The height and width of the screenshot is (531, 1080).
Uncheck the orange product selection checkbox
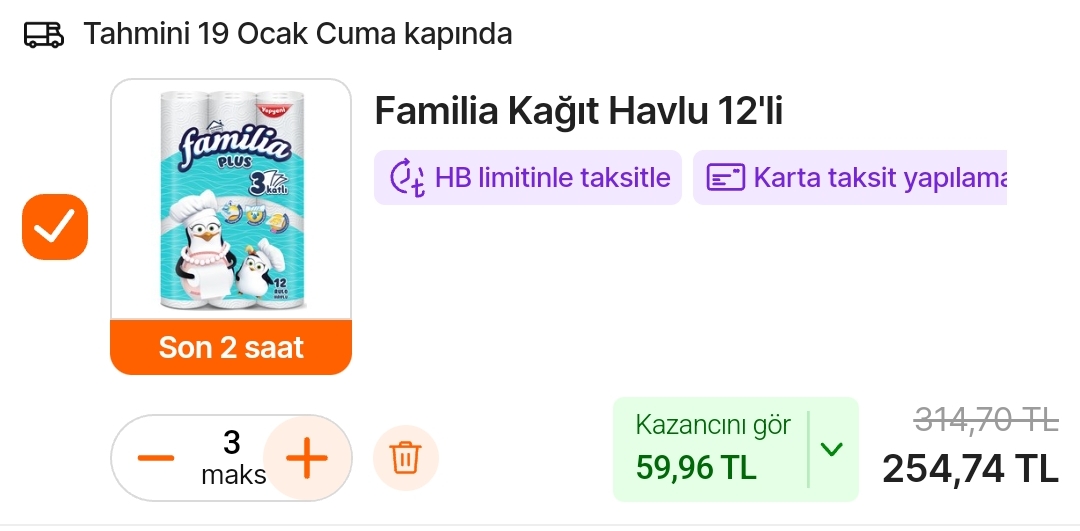(55, 227)
